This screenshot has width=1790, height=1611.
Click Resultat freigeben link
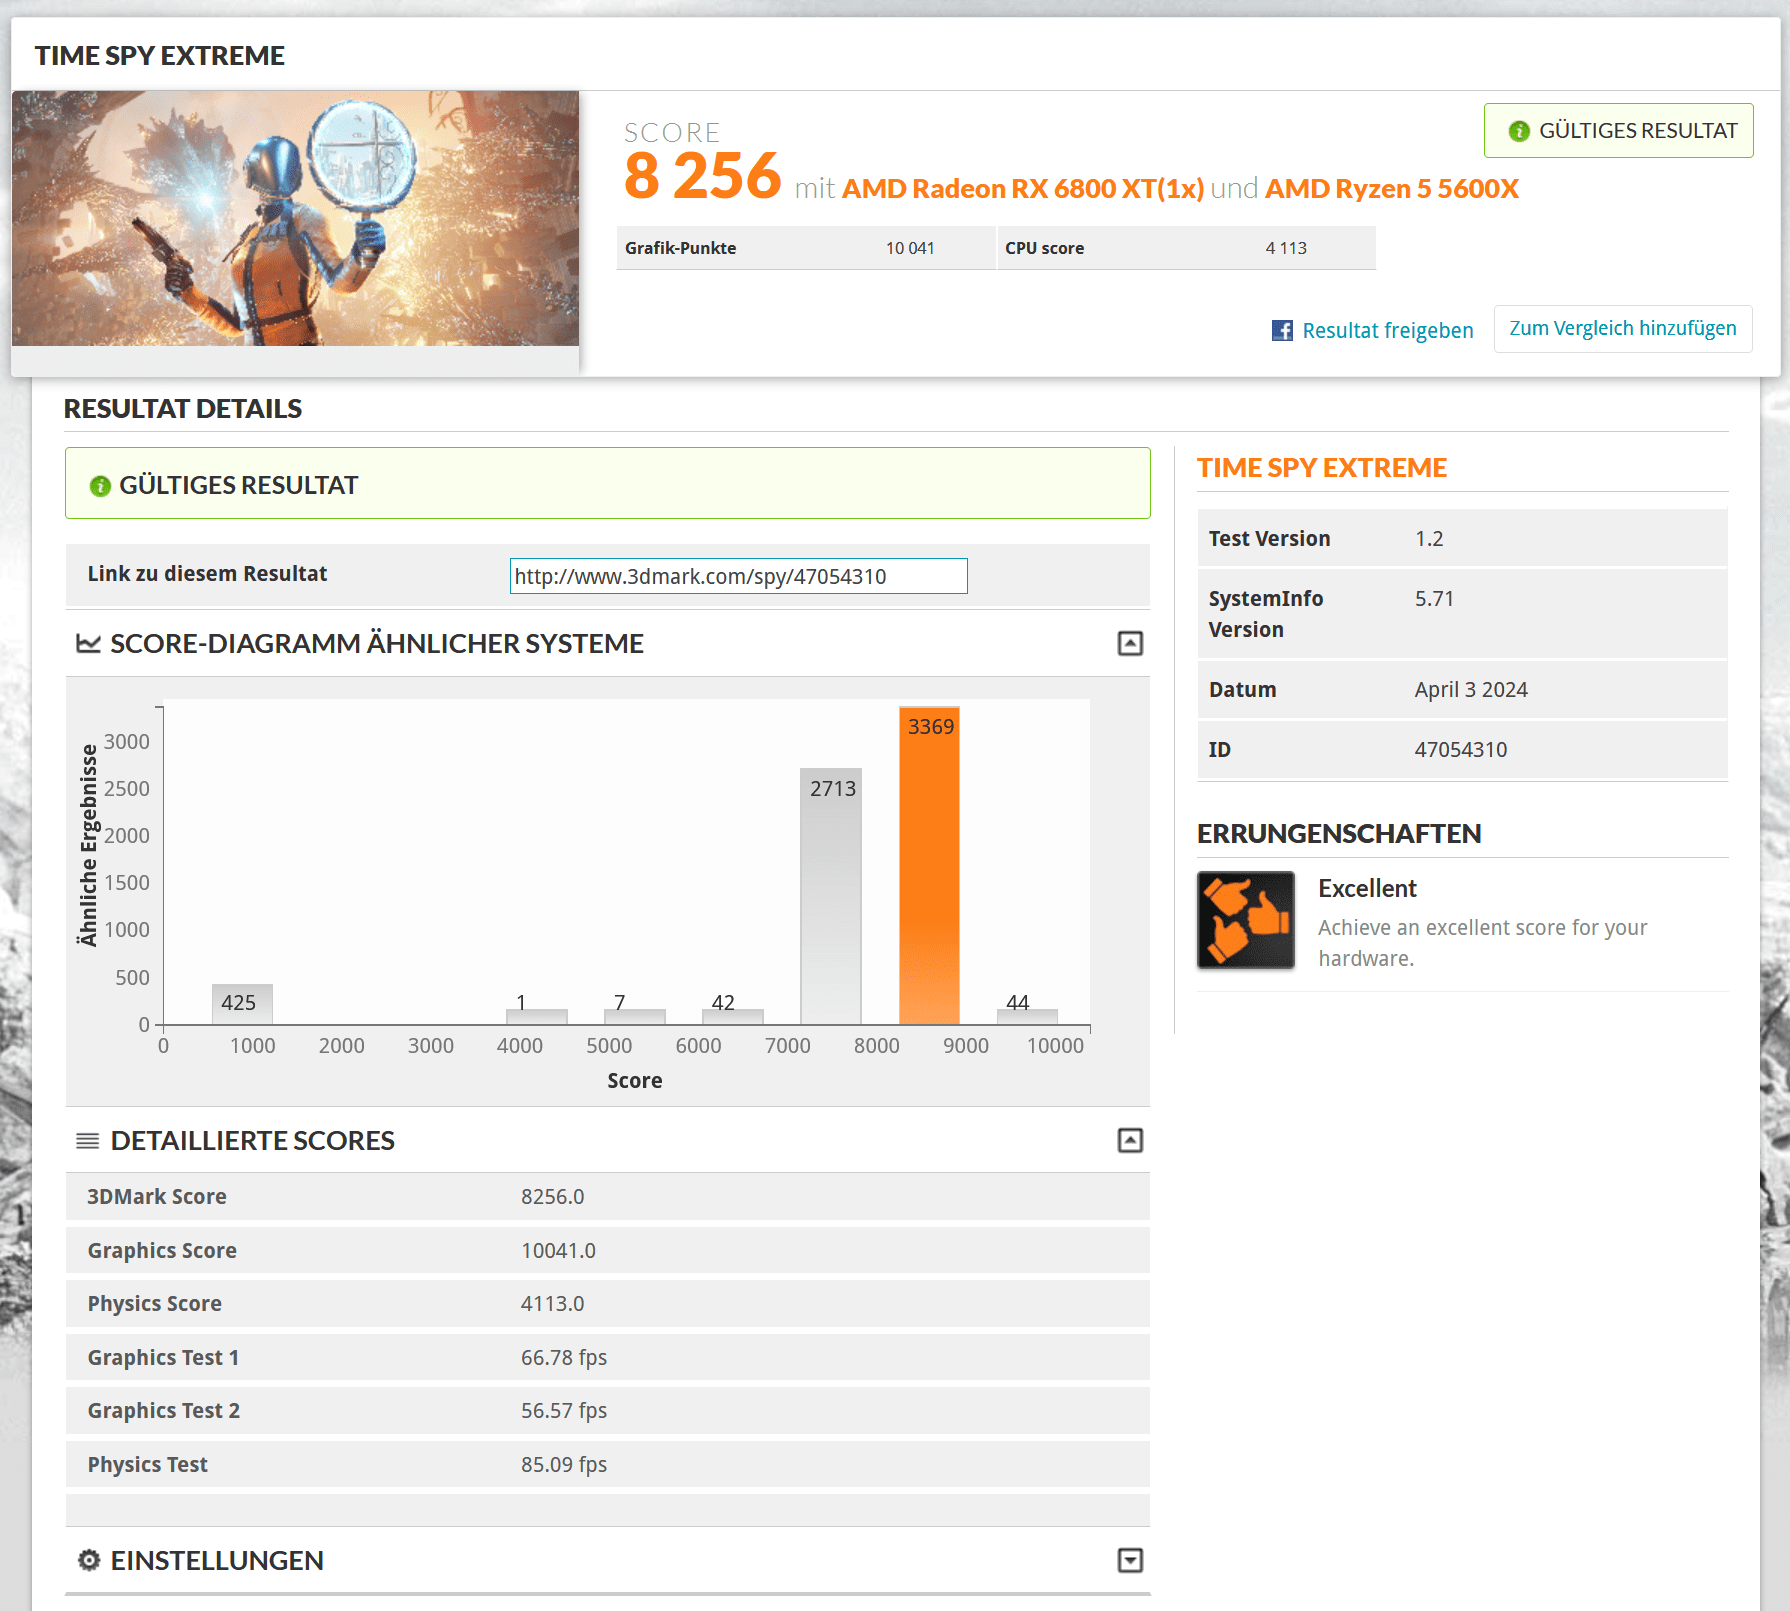coord(1388,330)
